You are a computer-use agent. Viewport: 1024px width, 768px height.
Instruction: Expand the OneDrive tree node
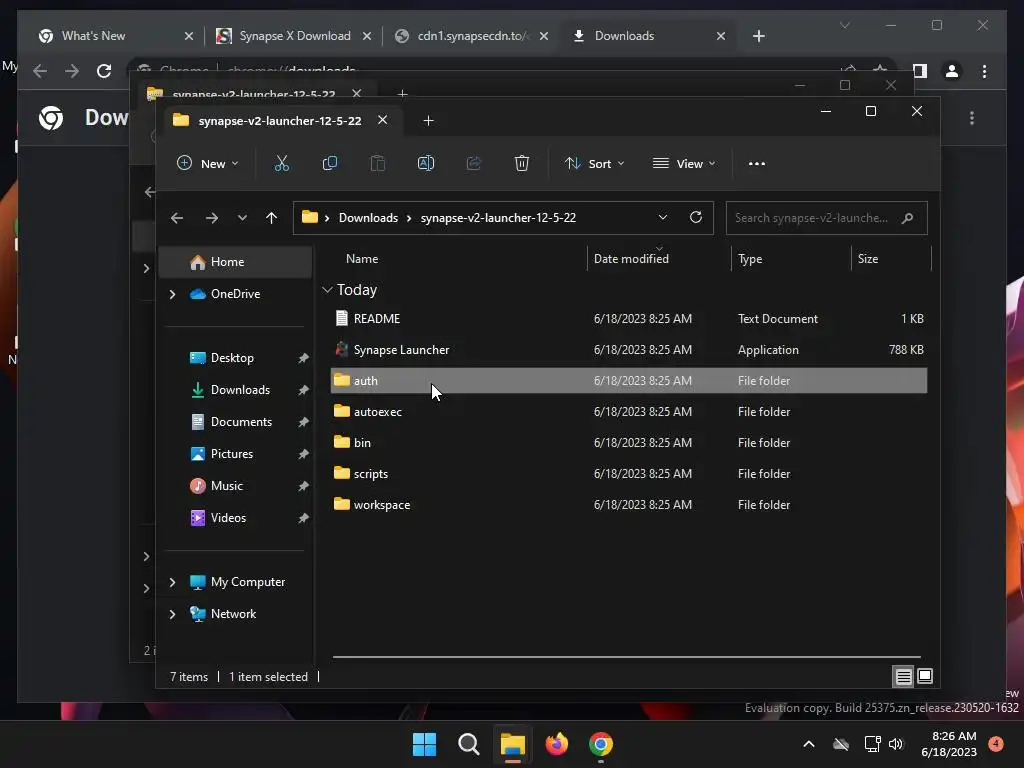click(172, 295)
